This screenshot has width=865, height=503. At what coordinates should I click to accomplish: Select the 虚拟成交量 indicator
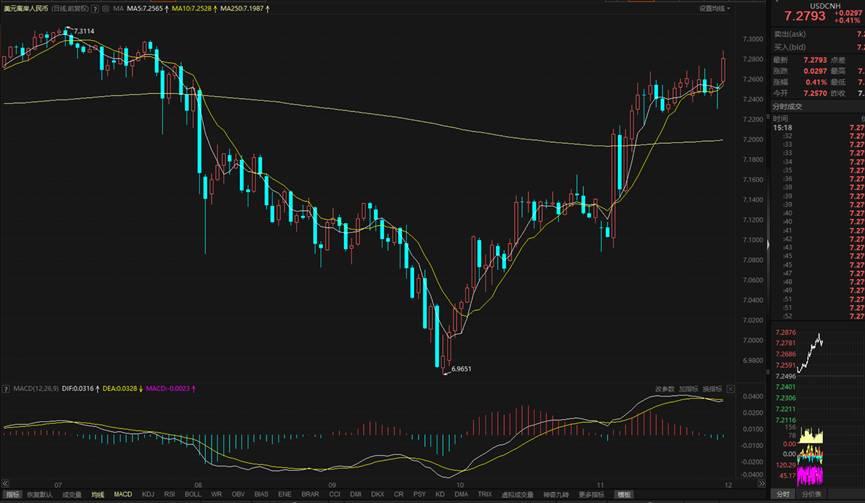tap(517, 494)
